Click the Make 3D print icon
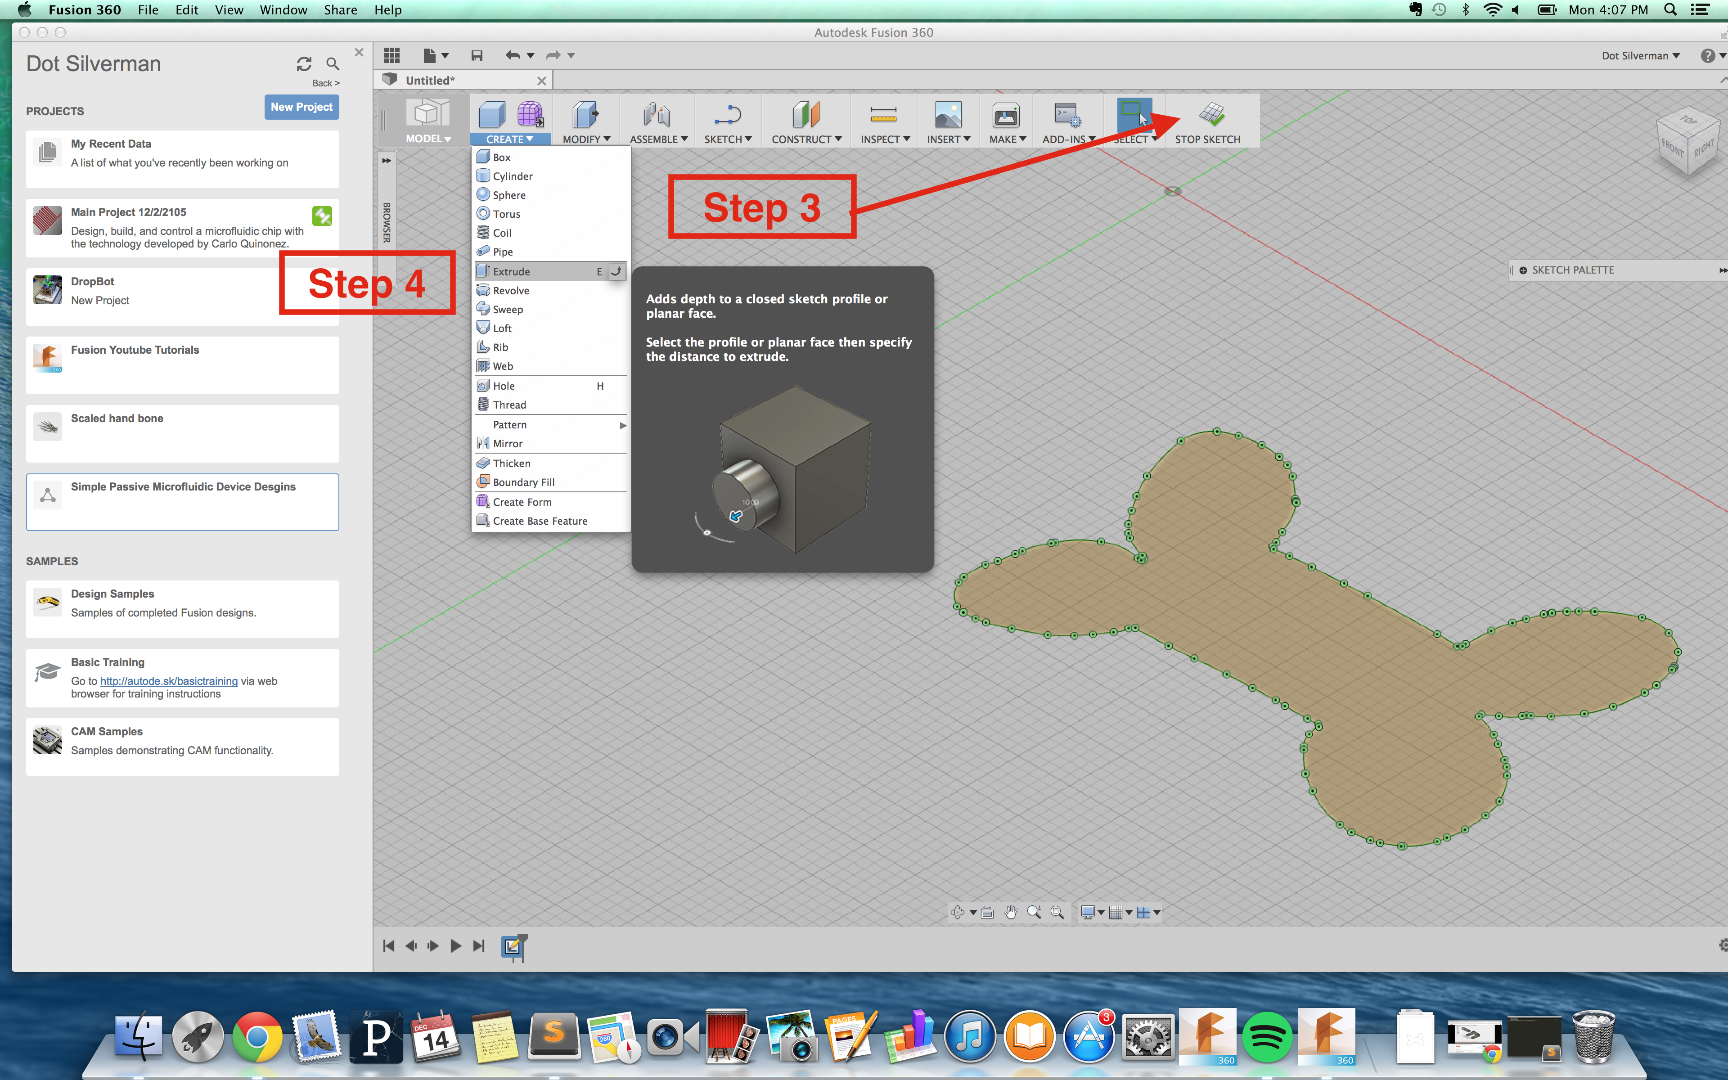 pos(1006,115)
